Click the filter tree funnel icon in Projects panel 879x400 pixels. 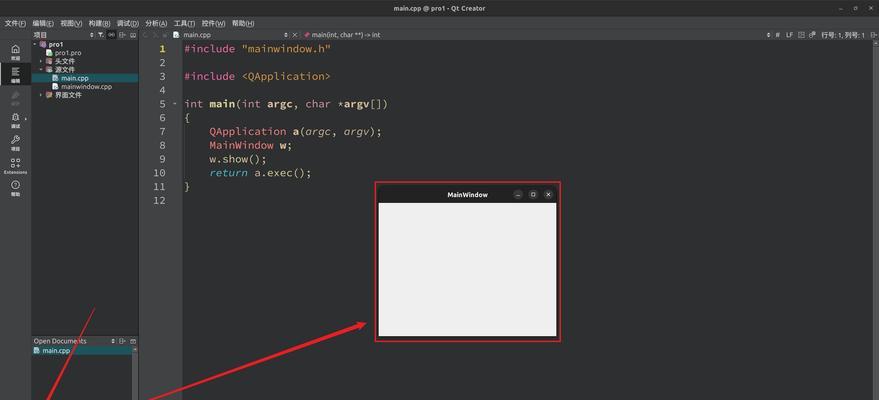[100, 35]
